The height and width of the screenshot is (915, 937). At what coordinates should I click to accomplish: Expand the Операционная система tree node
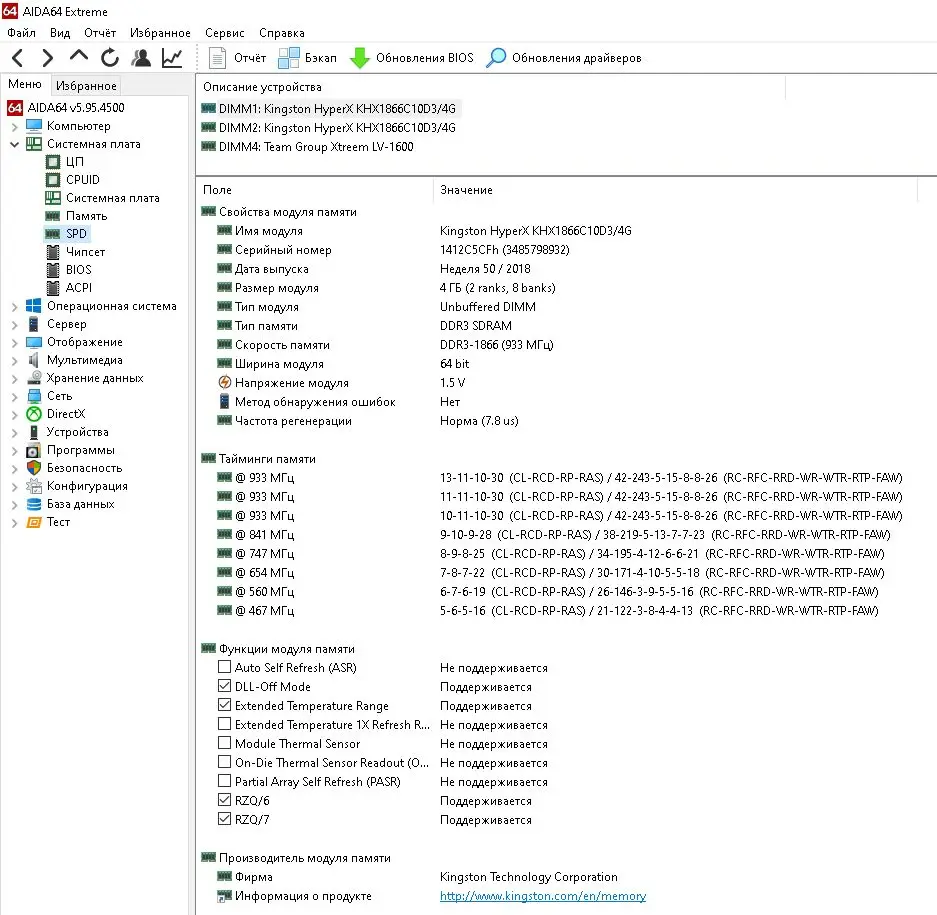(x=14, y=307)
